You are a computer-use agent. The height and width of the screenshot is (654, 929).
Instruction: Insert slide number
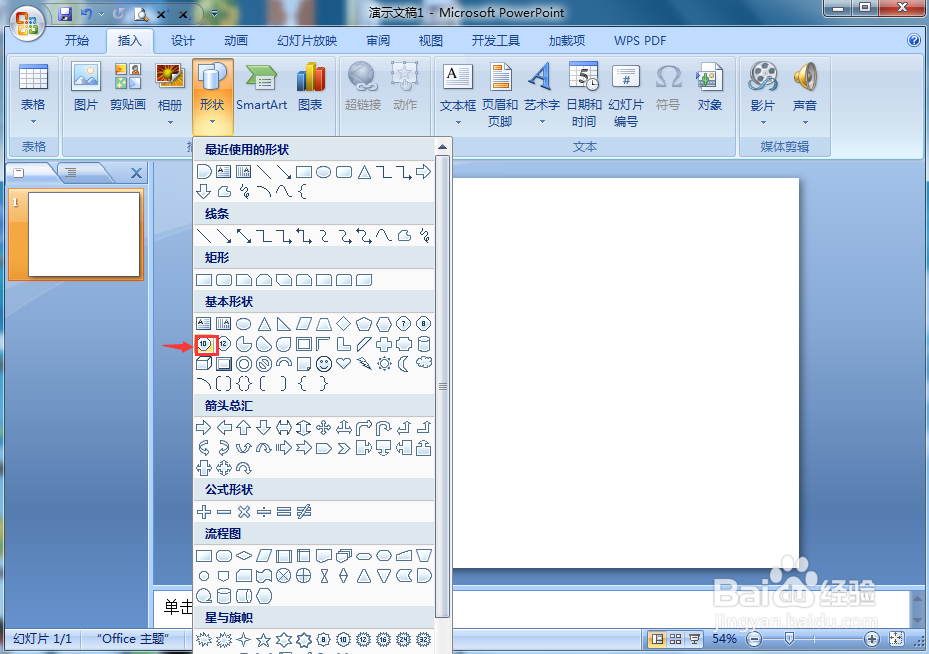(x=626, y=95)
